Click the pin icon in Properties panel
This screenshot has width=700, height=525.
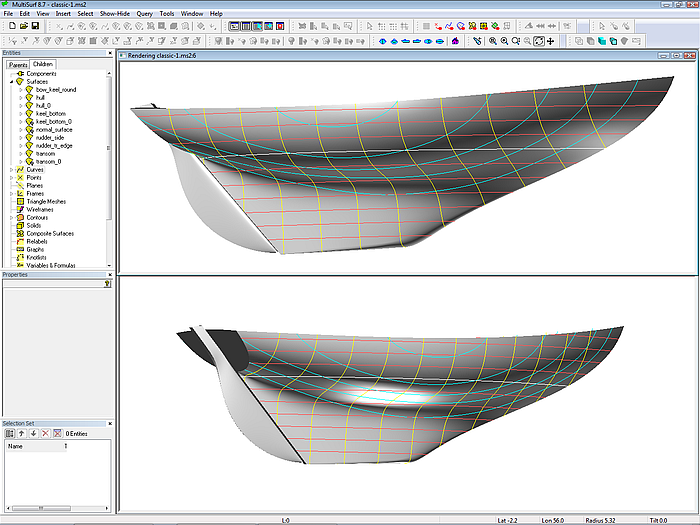tap(107, 284)
